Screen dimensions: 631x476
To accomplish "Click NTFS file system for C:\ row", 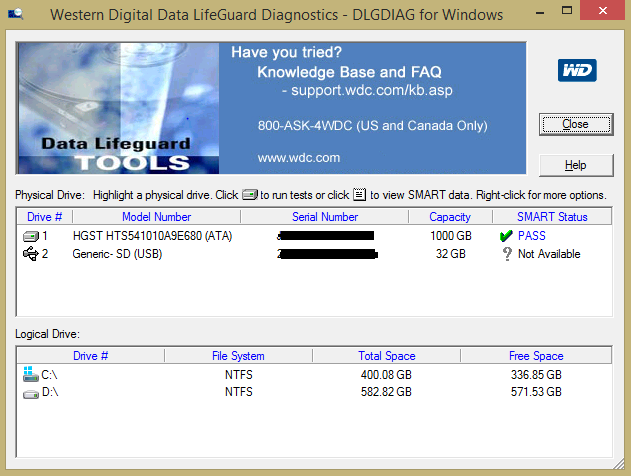I will click(x=239, y=375).
